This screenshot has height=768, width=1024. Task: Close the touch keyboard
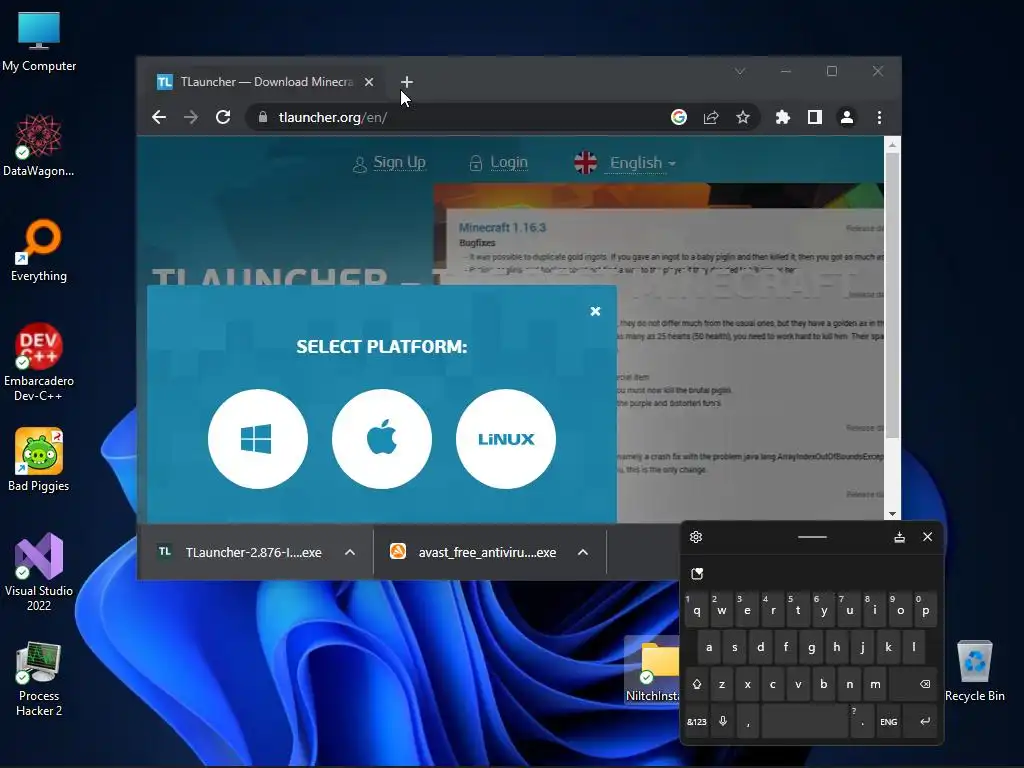927,537
